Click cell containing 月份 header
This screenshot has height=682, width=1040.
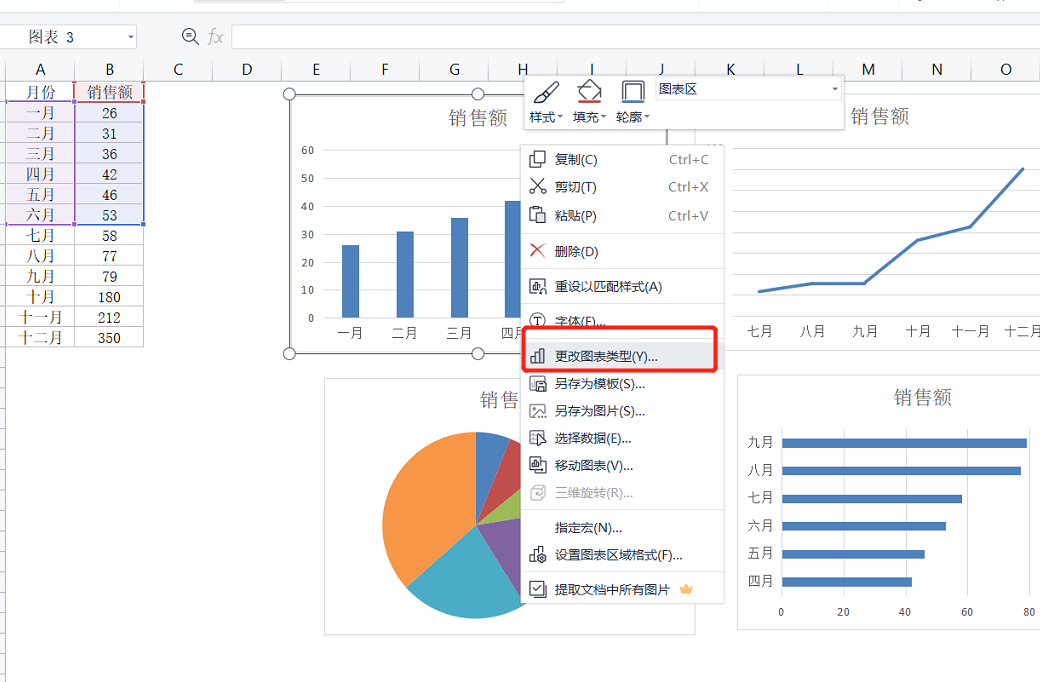coord(40,92)
